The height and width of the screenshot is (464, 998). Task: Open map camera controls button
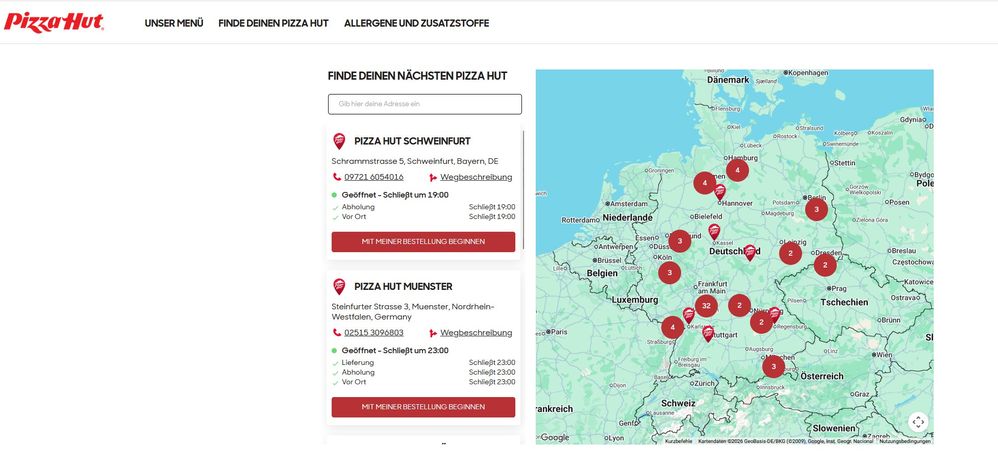(918, 421)
